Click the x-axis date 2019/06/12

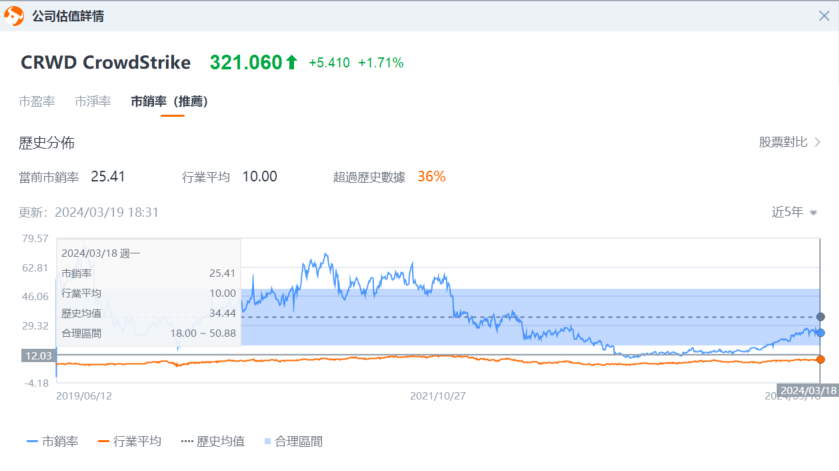tap(84, 396)
